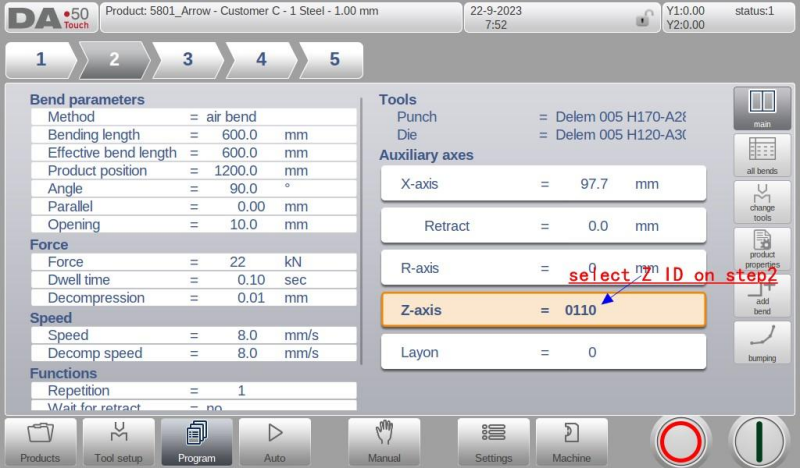Open the Products screen
The image size is (800, 468).
click(x=40, y=442)
